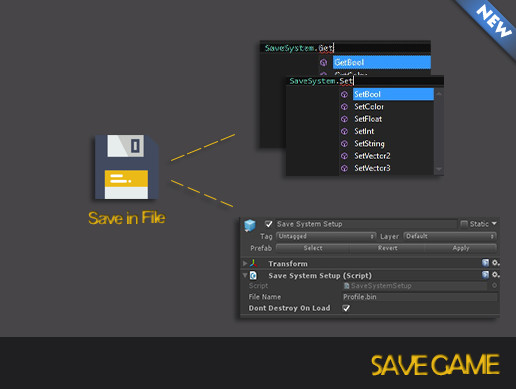Open Transform component help book icon
Viewport: 516px width, 389px height.
point(485,263)
